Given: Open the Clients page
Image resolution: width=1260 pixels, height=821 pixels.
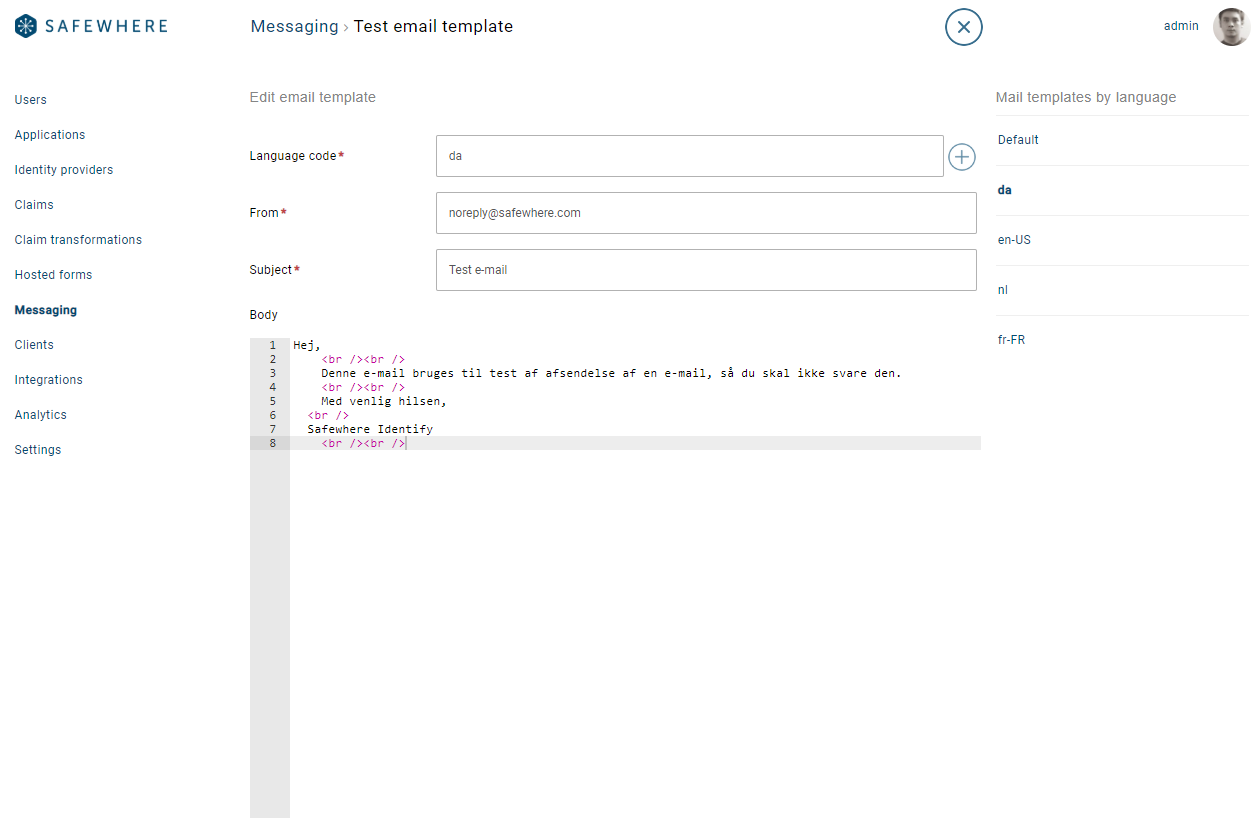Looking at the screenshot, I should [33, 344].
